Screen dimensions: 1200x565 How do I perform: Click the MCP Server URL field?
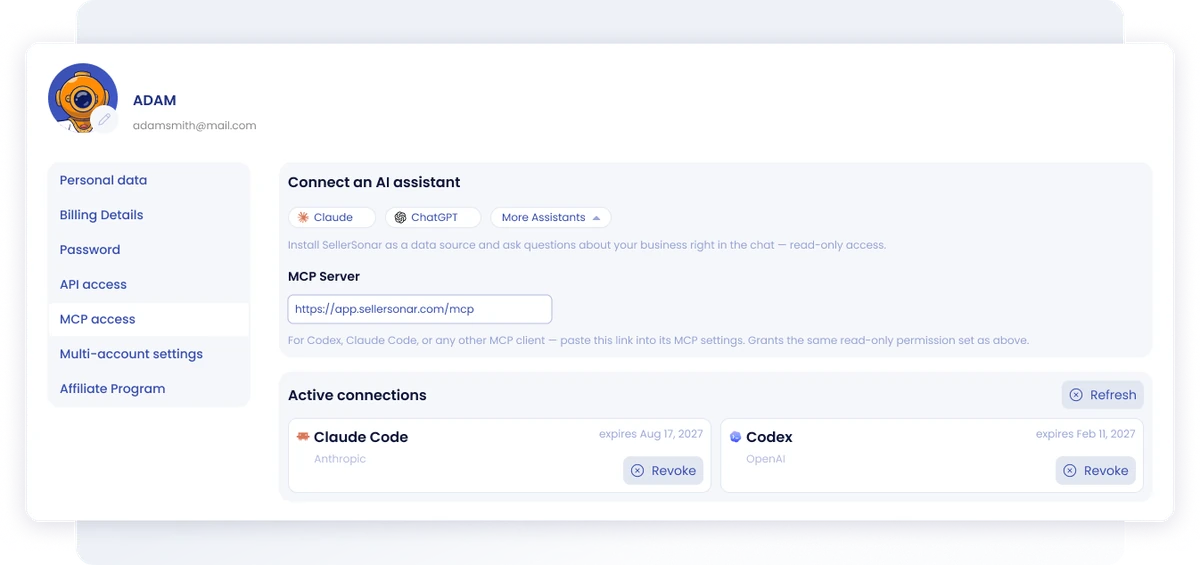(x=420, y=309)
